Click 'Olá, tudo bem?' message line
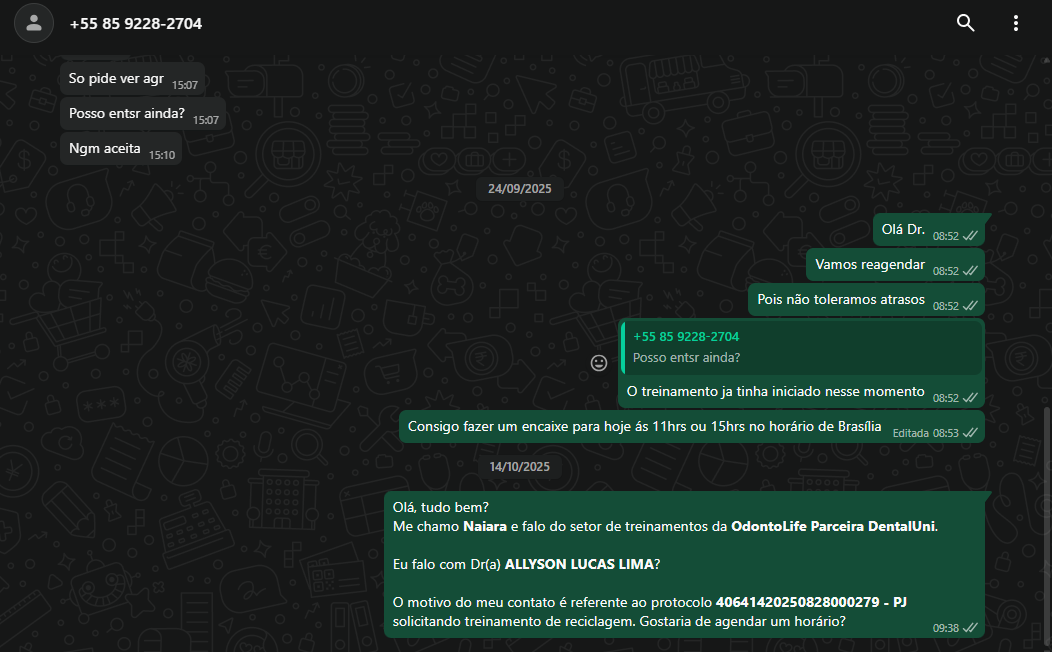Viewport: 1052px width, 652px height. (x=441, y=507)
